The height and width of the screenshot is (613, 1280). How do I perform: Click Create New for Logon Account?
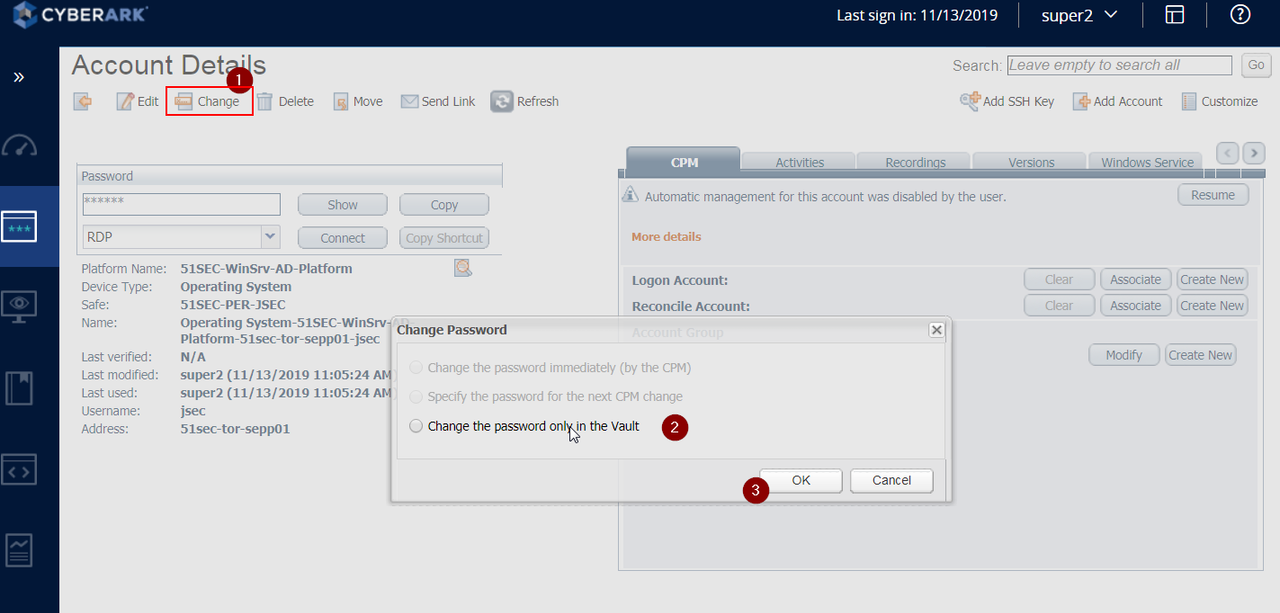[x=1212, y=279]
